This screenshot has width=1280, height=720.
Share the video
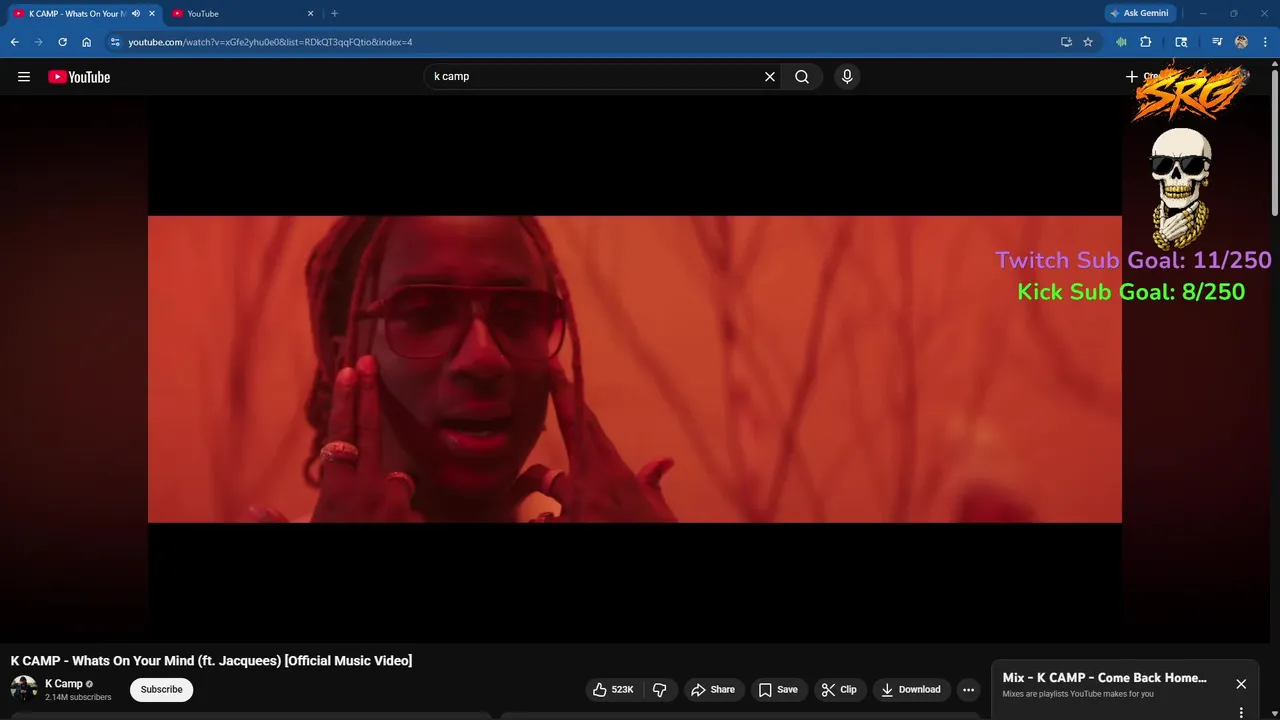tap(713, 690)
